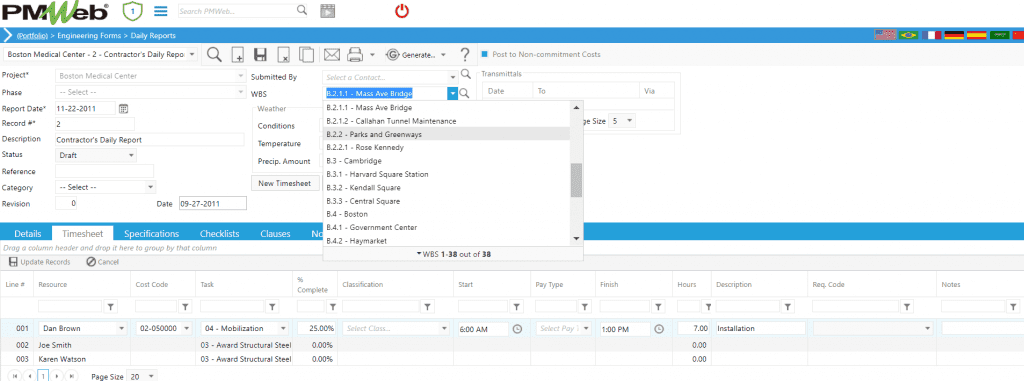Image resolution: width=1024 pixels, height=381 pixels.
Task: Open the 04 - Mobilization task dropdown
Action: coord(283,329)
